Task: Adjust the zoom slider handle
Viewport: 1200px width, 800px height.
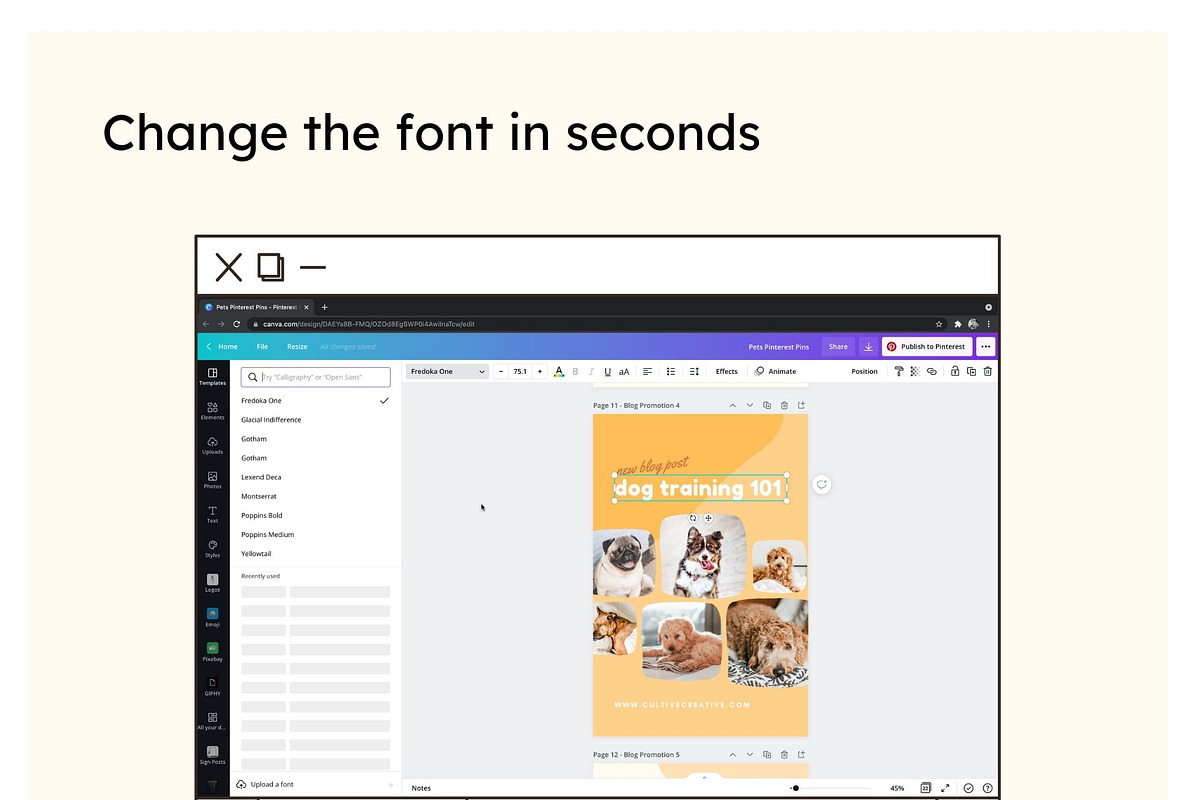Action: (x=795, y=788)
